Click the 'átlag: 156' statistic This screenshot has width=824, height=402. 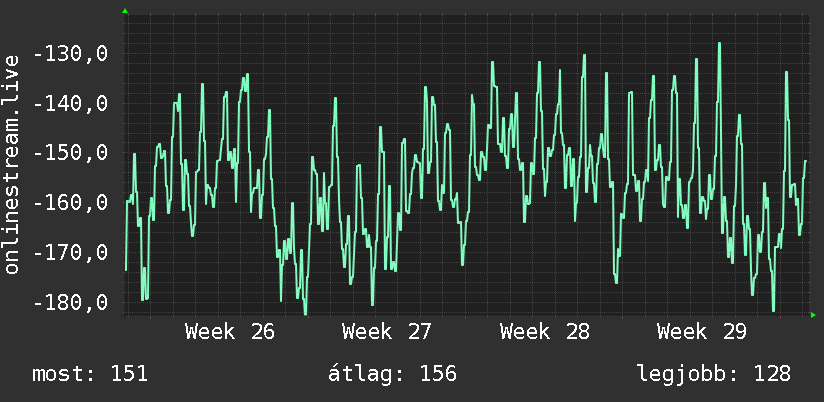392,374
